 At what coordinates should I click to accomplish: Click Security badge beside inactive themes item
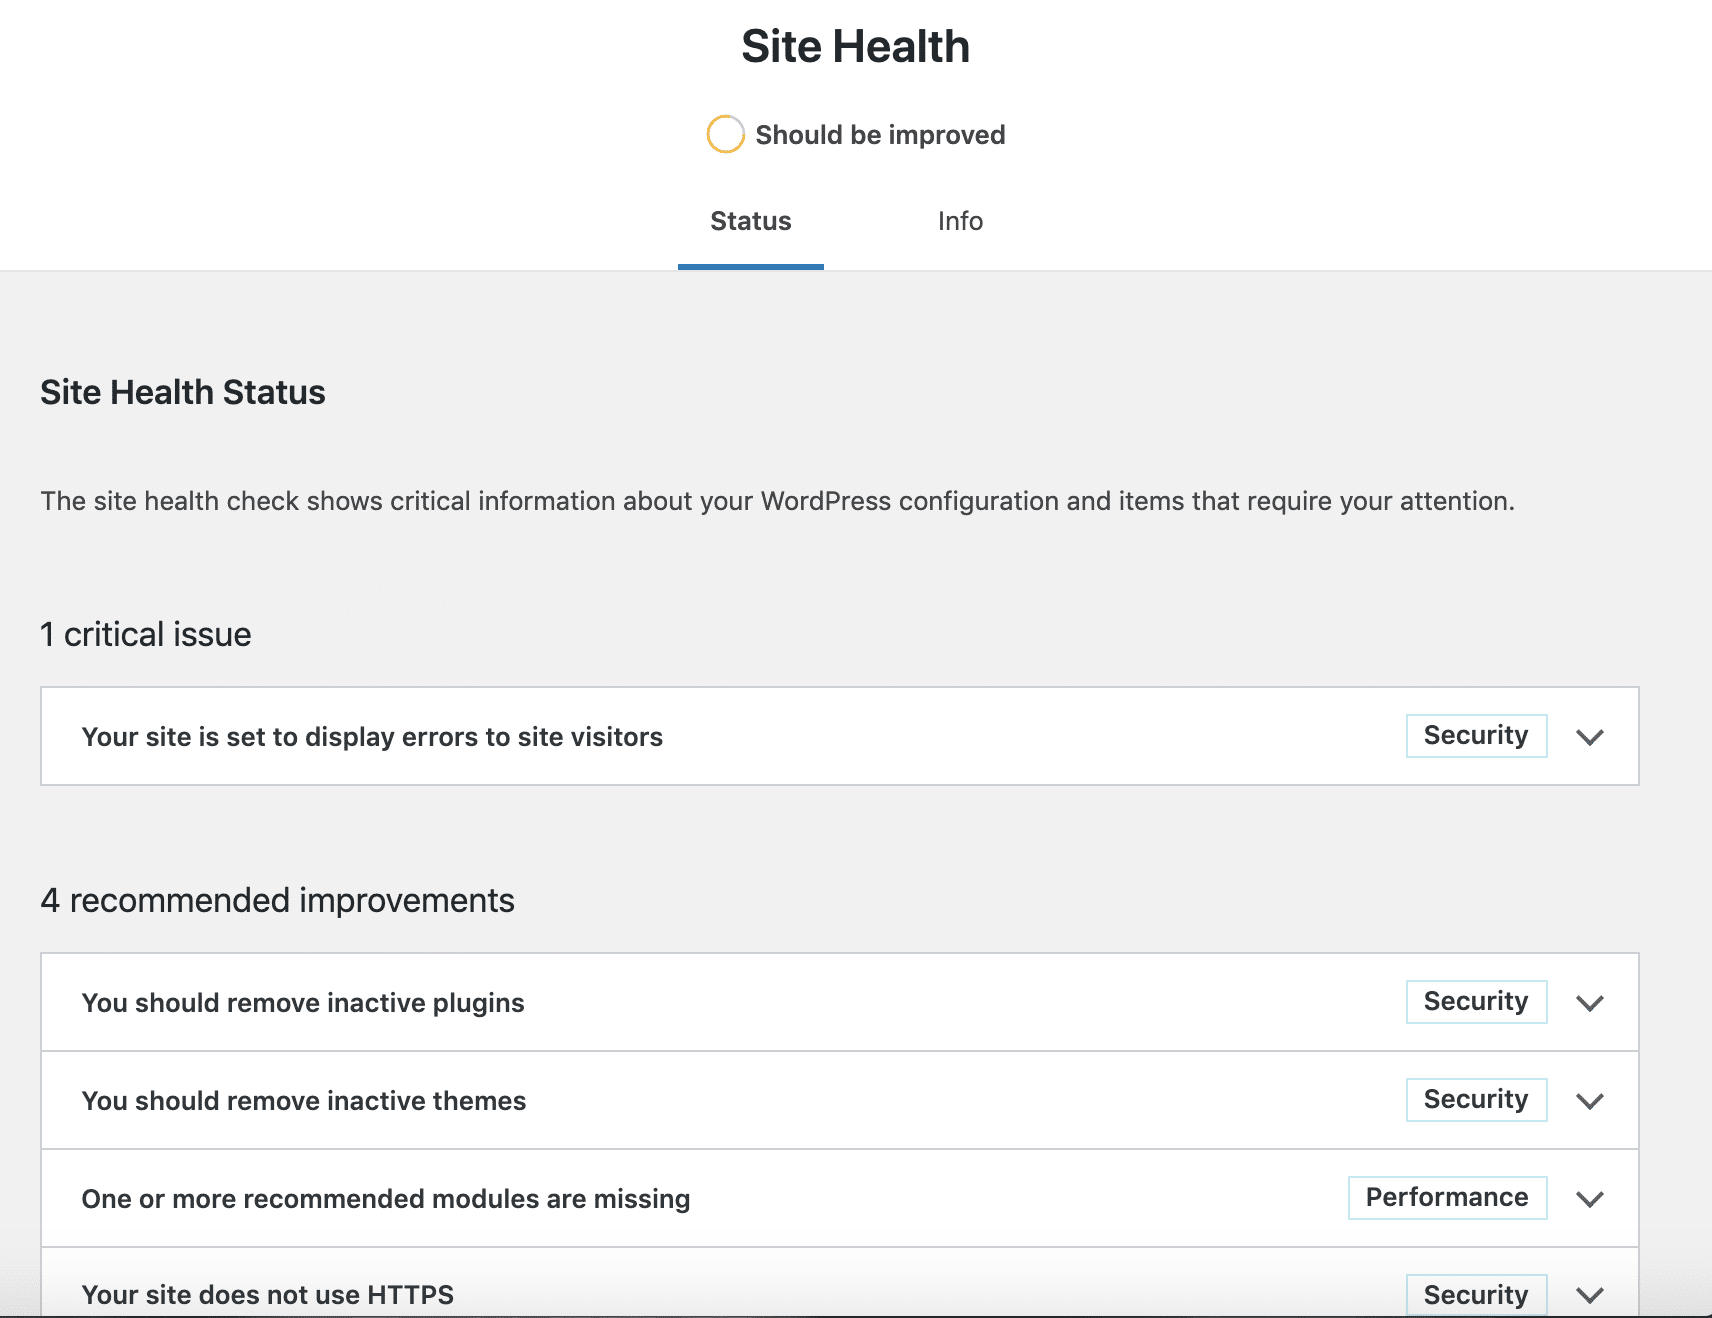tap(1476, 1099)
